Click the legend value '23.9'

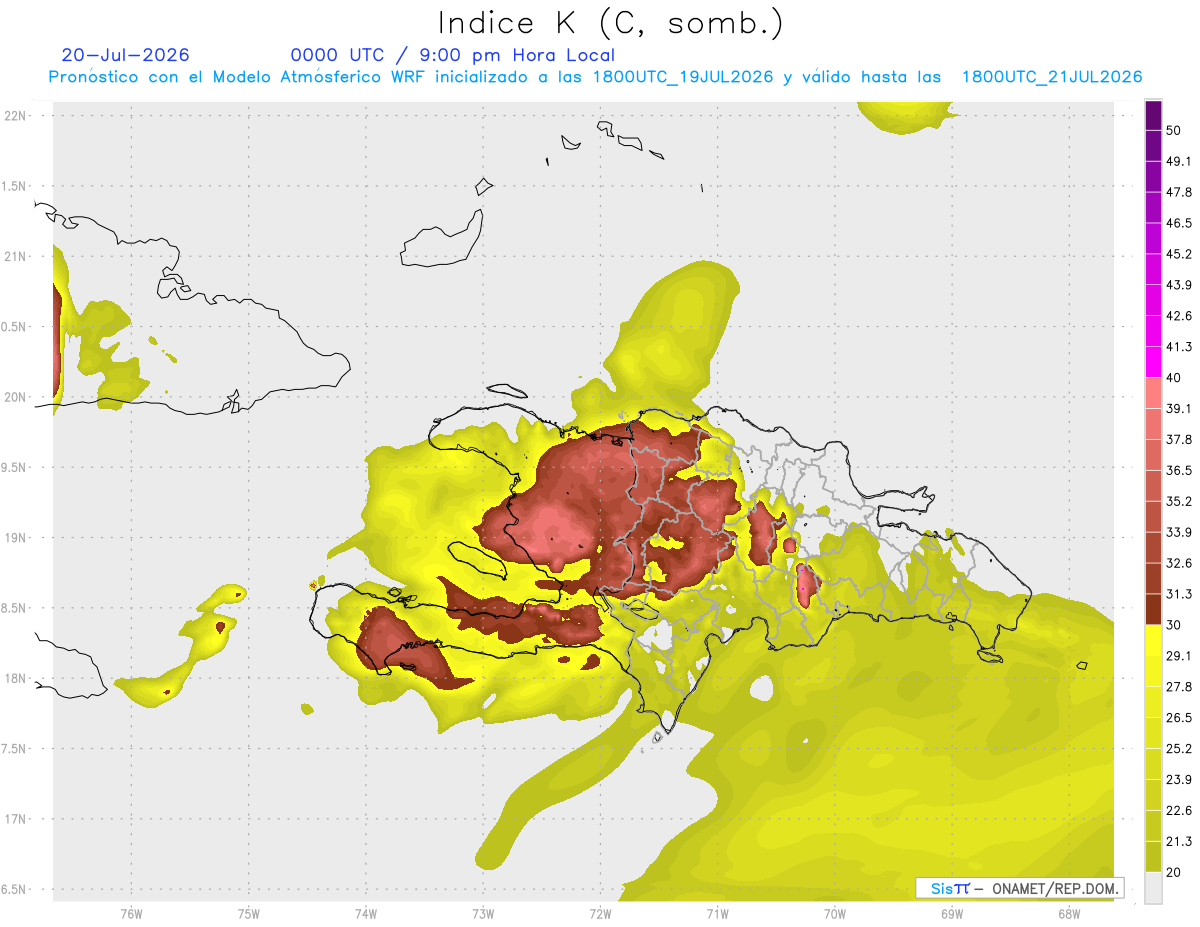(x=1179, y=780)
